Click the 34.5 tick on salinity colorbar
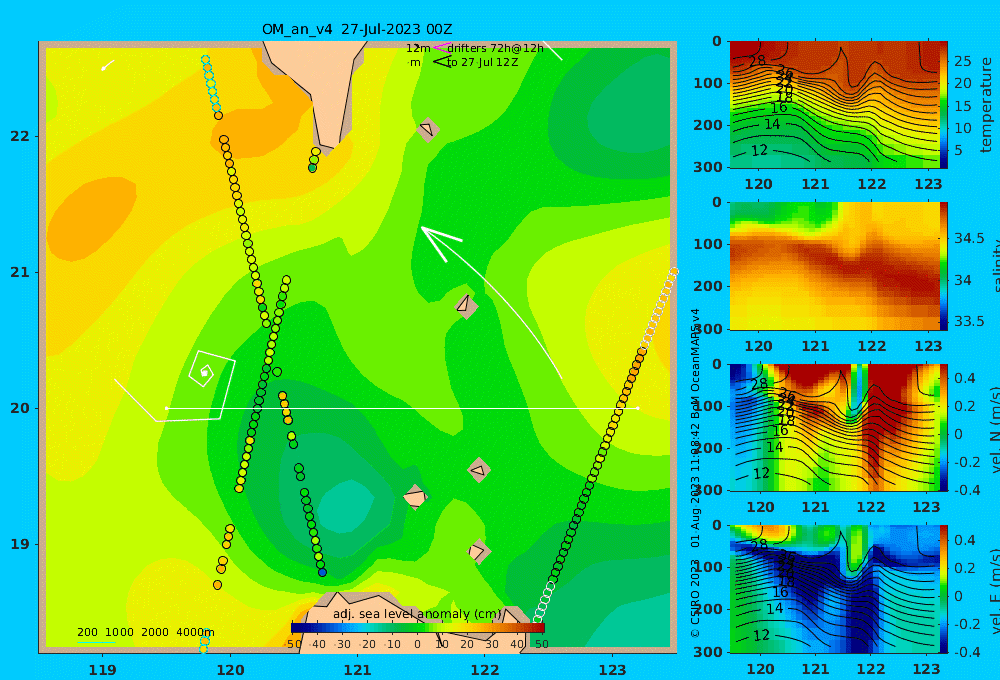The height and width of the screenshot is (680, 1000). pos(969,238)
